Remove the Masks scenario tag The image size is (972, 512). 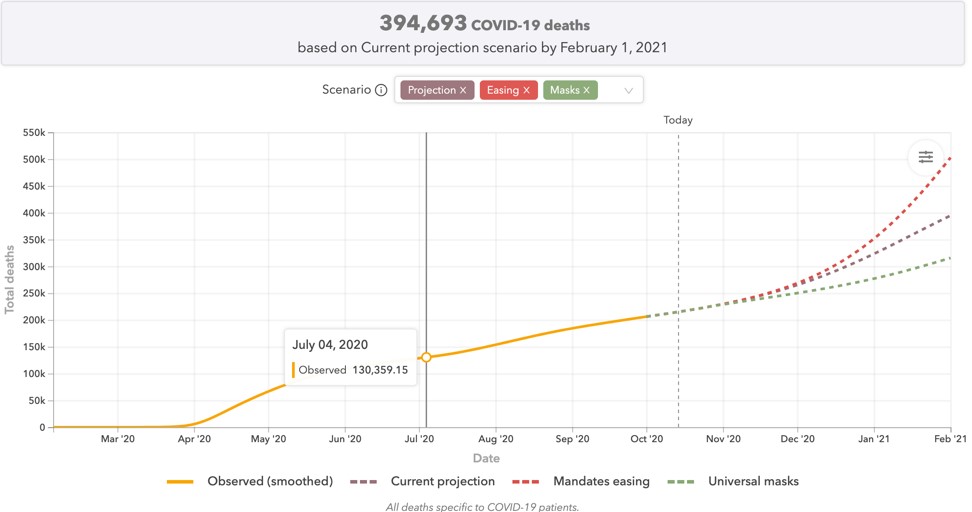[587, 90]
